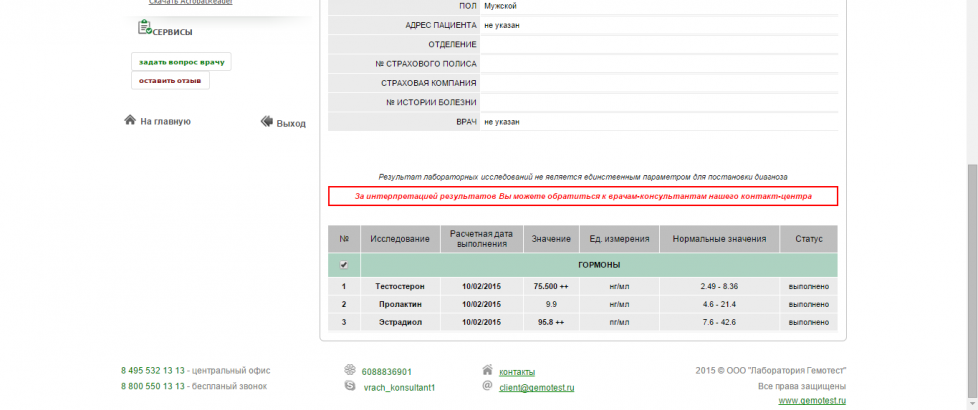This screenshot has width=978, height=410.
Task: Open the контакты link
Action: click(517, 372)
